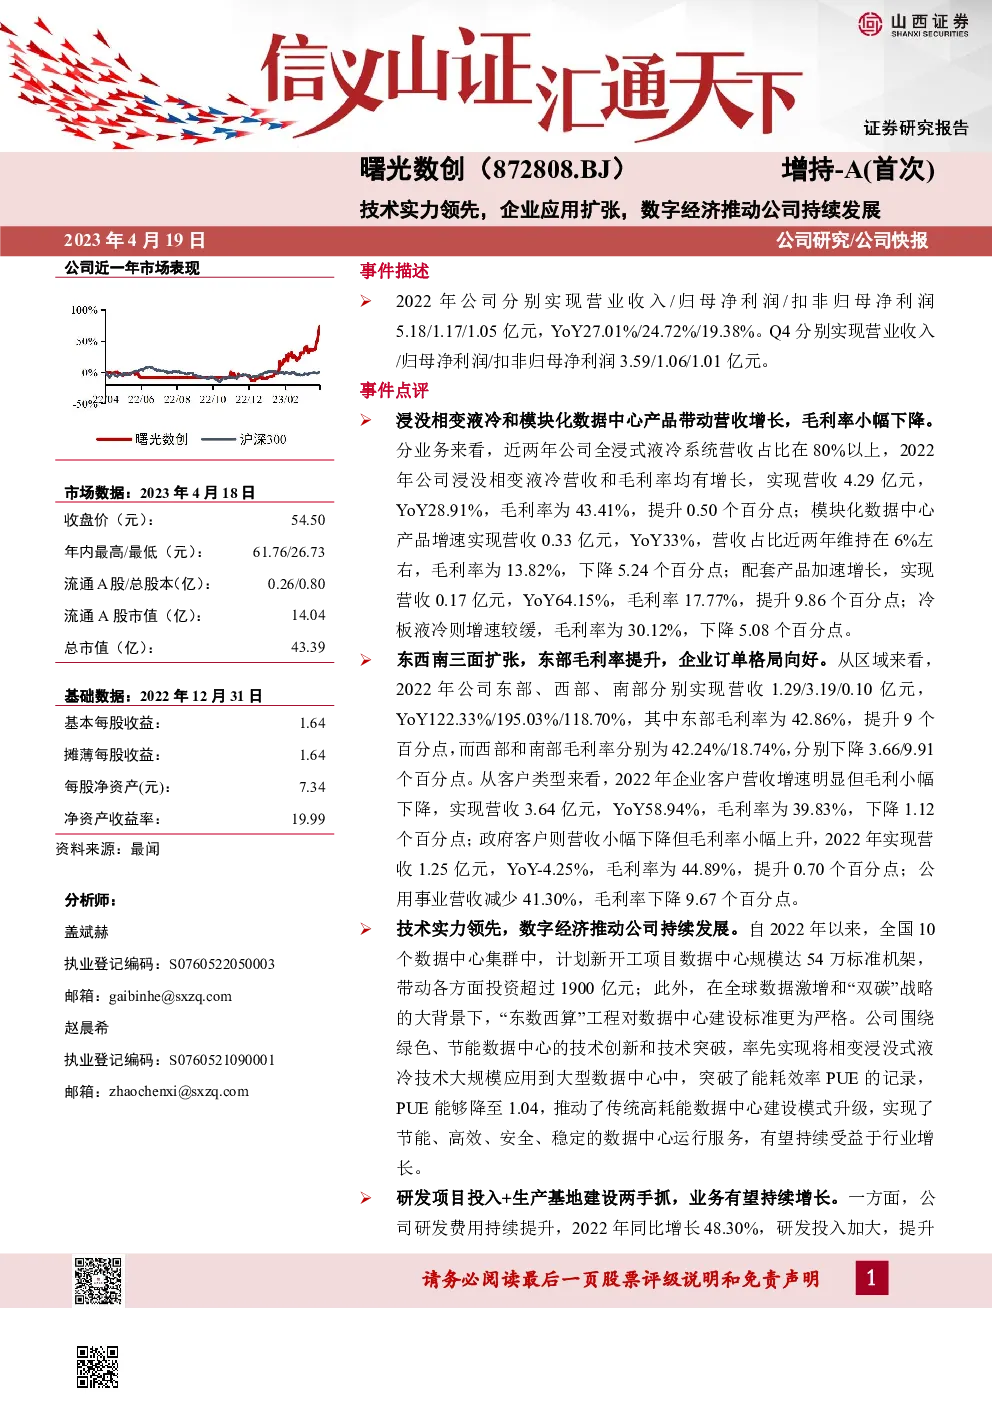The height and width of the screenshot is (1403, 992).
Task: Click the footer disclaimer 请务必阅读最后一页
Action: 621,1279
